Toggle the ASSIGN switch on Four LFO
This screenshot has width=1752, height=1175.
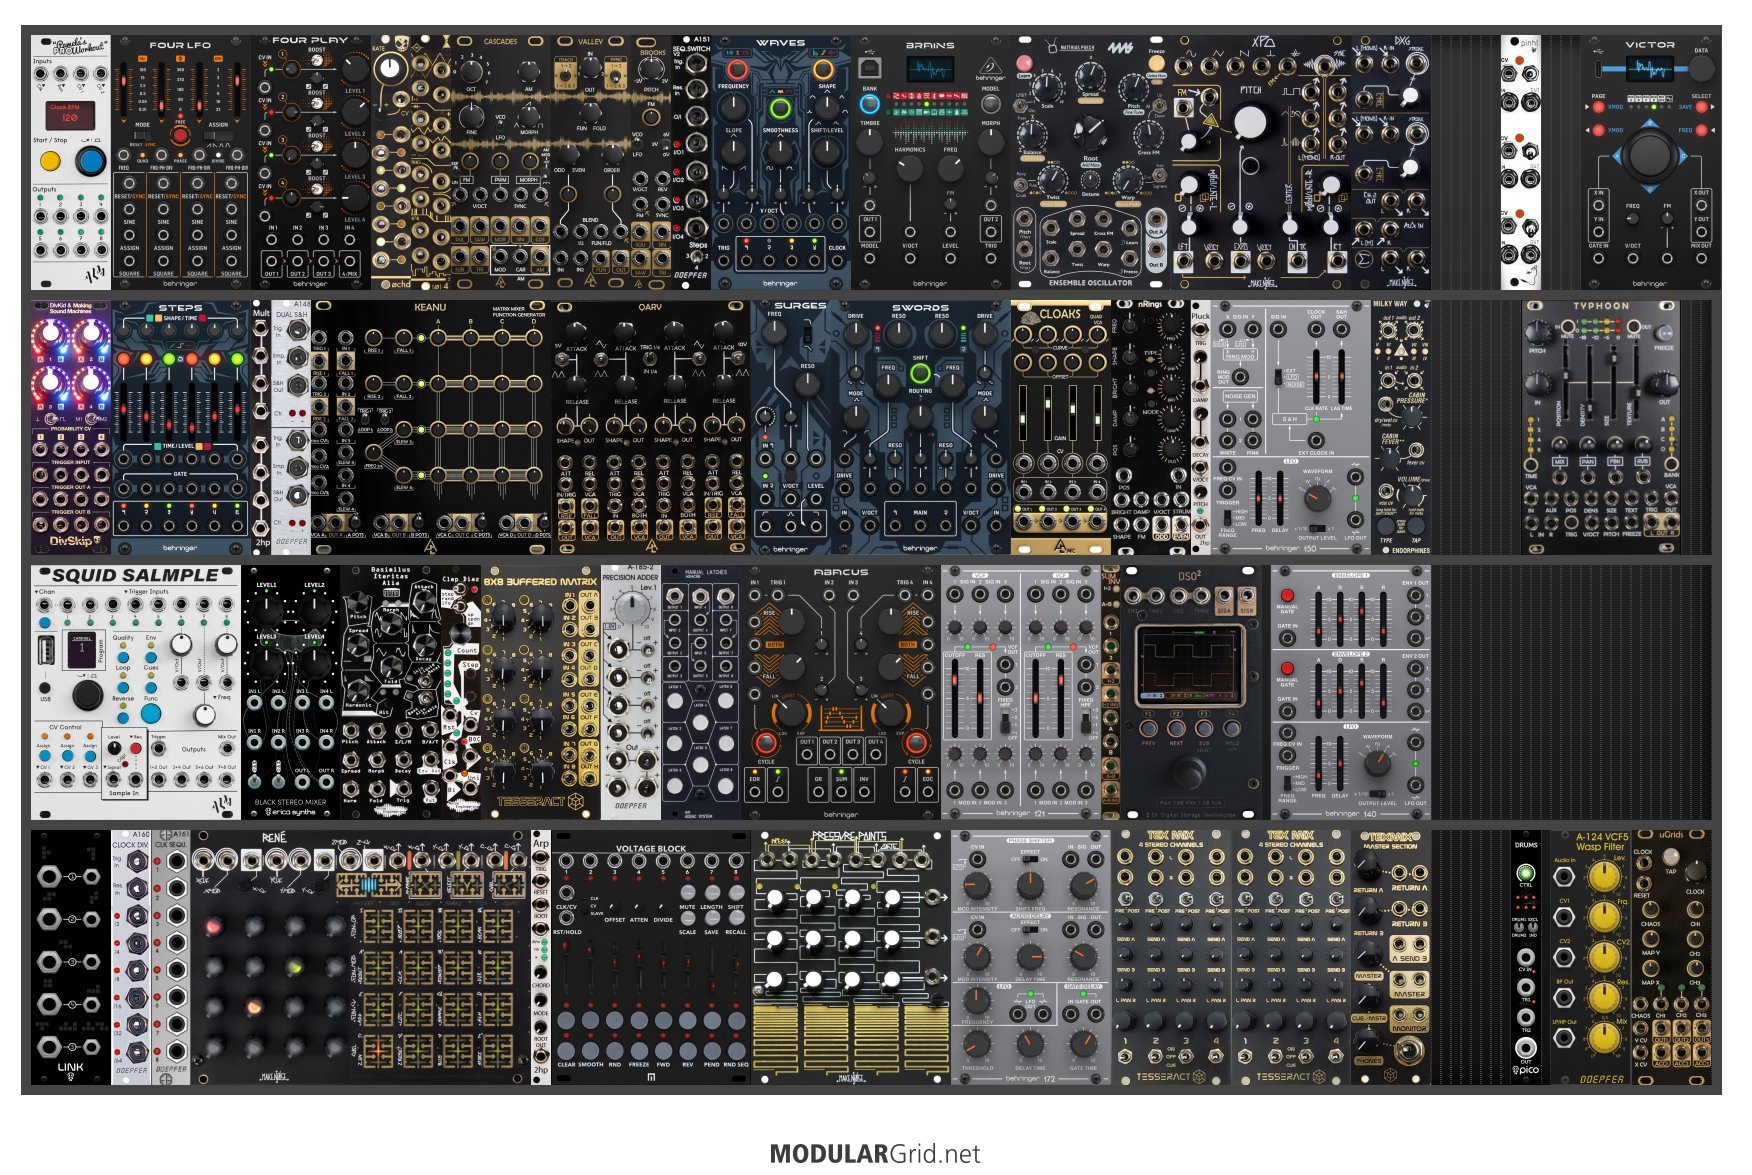coord(218,135)
